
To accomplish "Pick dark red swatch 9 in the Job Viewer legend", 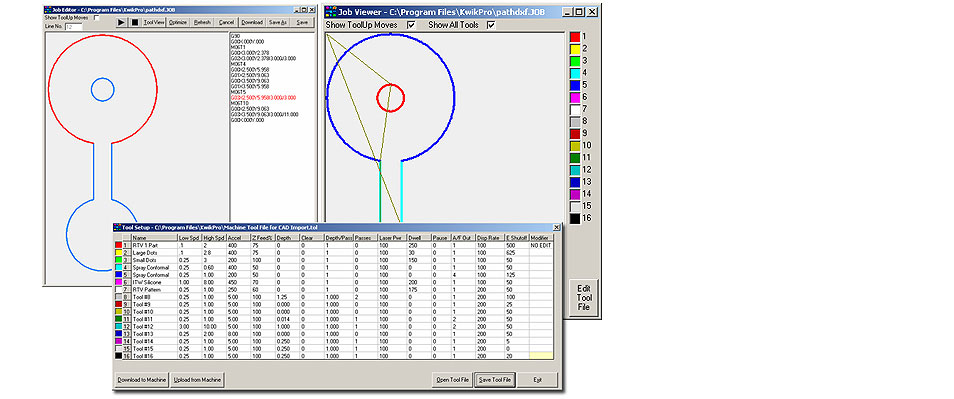I will pos(574,133).
